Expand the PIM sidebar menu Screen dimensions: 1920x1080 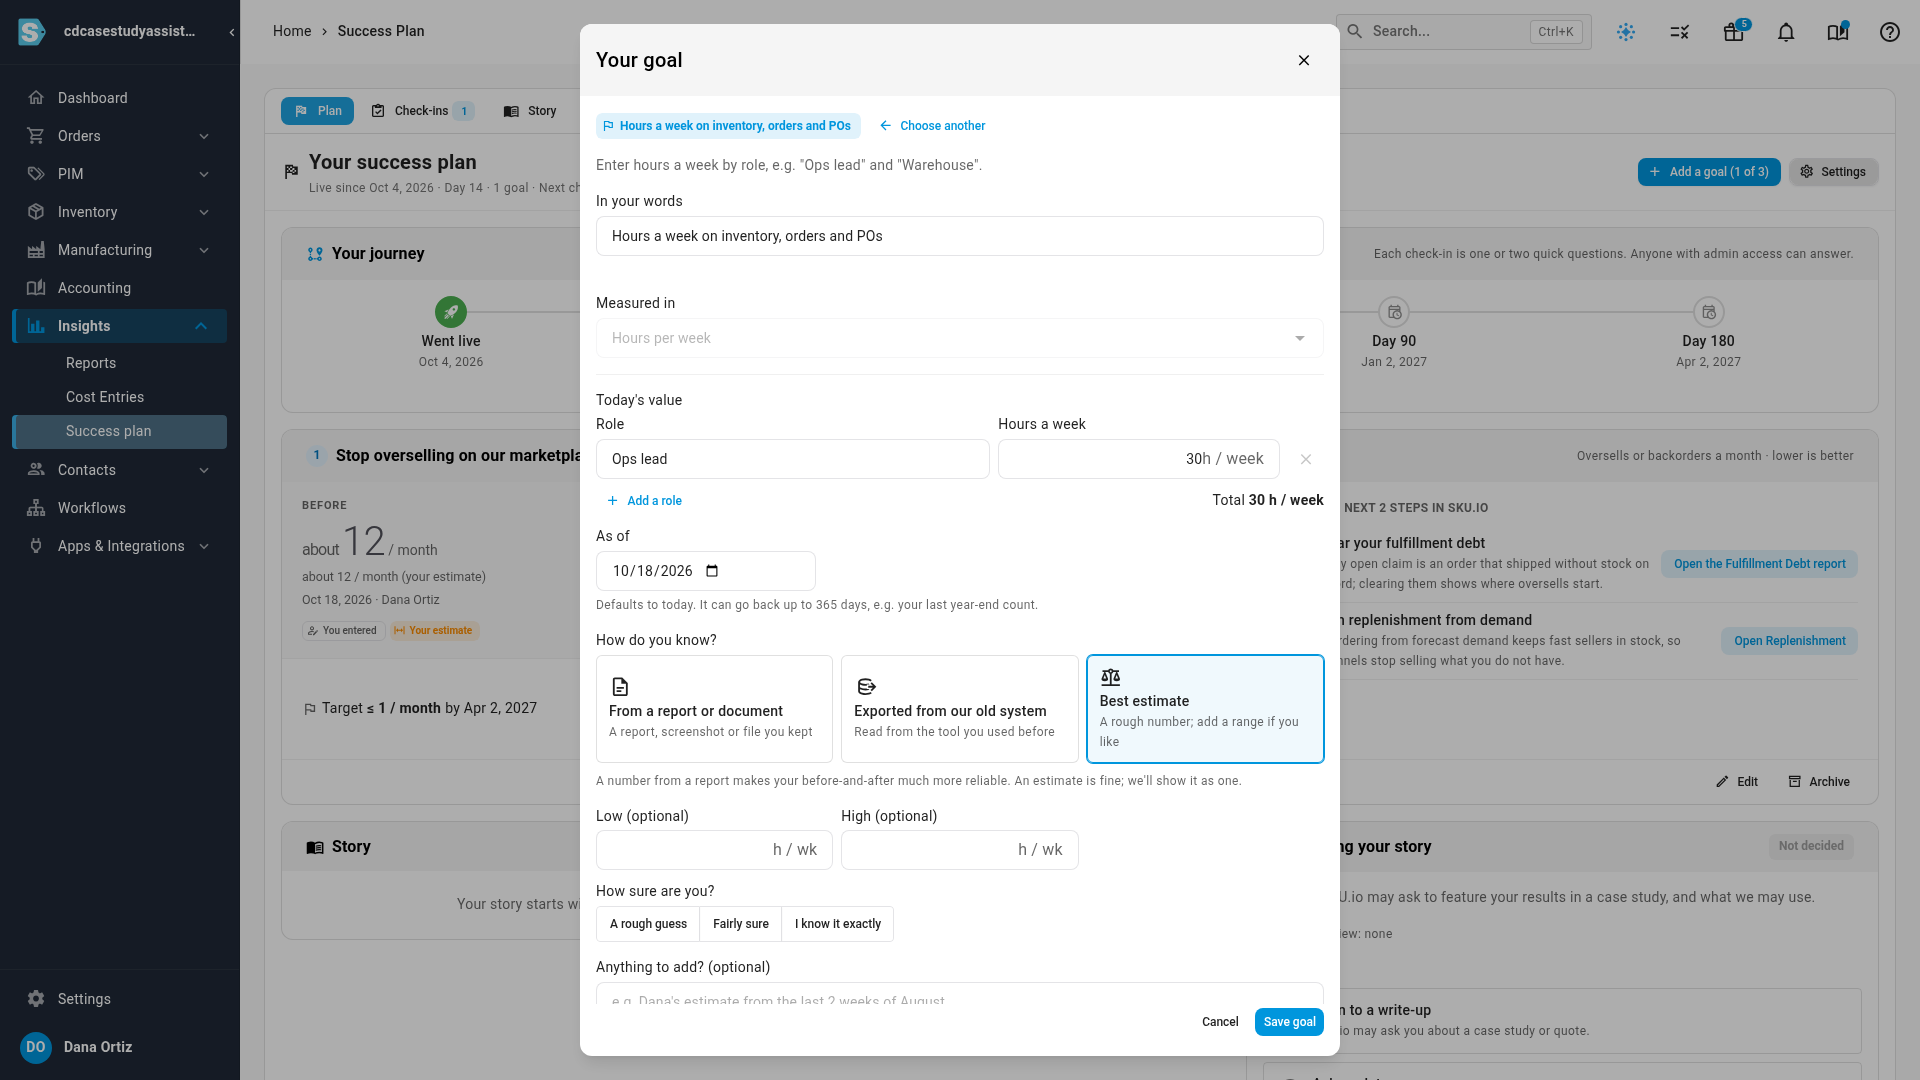click(x=120, y=174)
